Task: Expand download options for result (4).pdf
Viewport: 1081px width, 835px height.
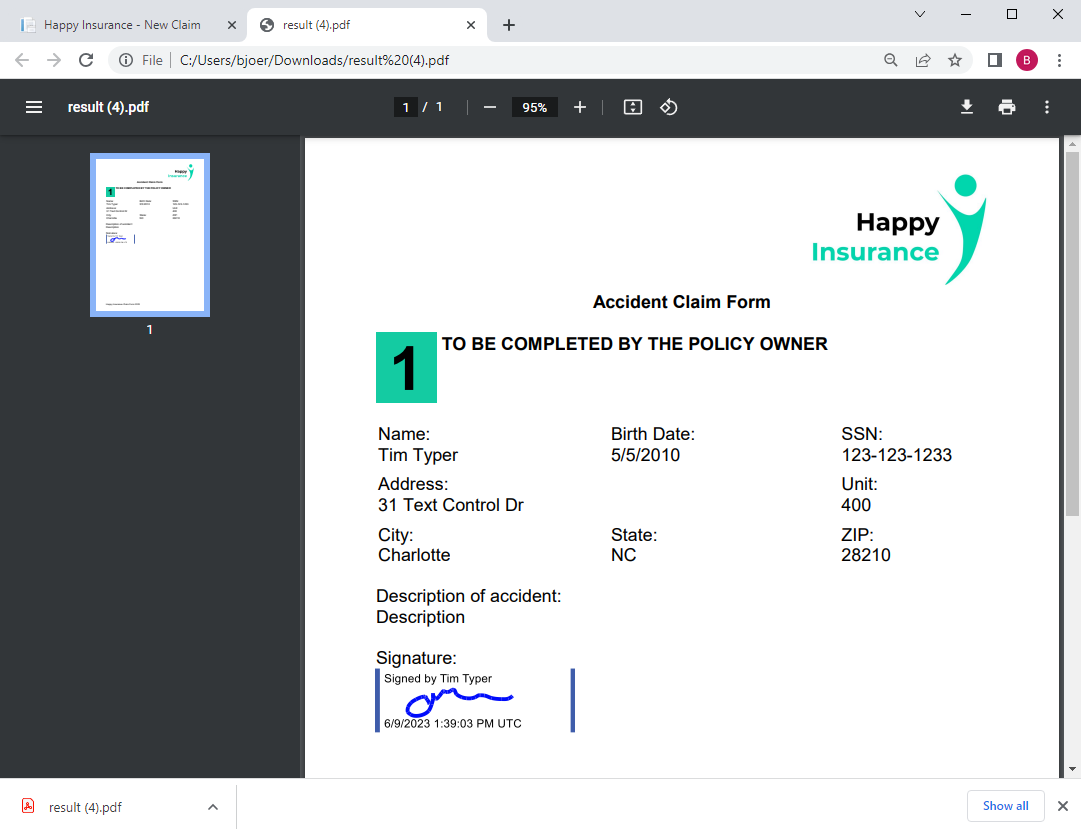Action: (213, 807)
